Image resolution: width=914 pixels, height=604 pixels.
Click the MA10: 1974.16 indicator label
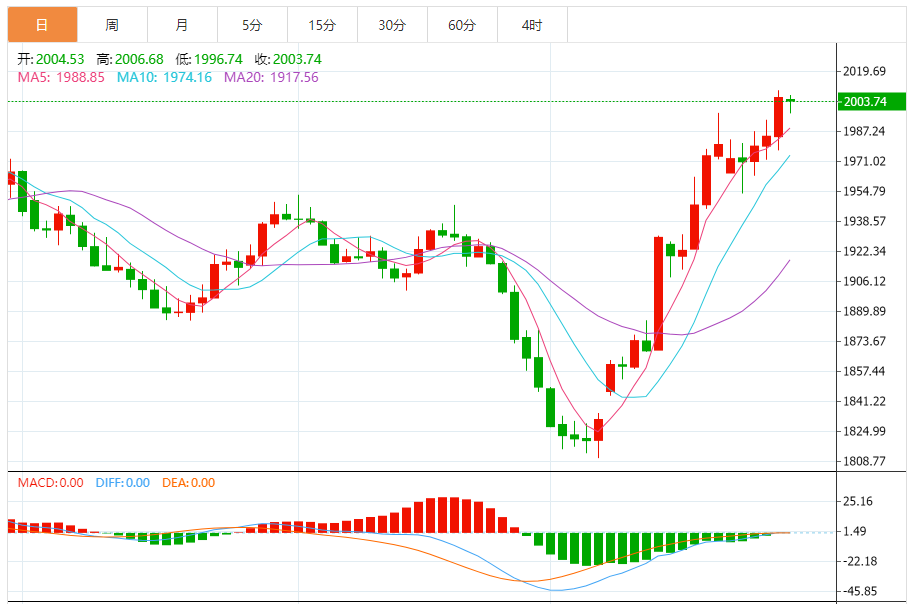(x=164, y=77)
